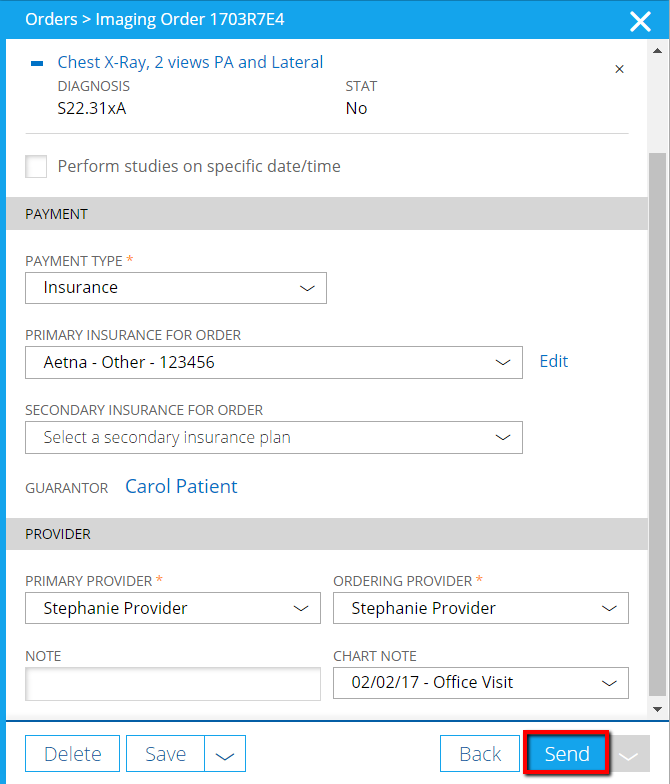Open the Payment Type dropdown
The width and height of the screenshot is (670, 784).
point(176,288)
